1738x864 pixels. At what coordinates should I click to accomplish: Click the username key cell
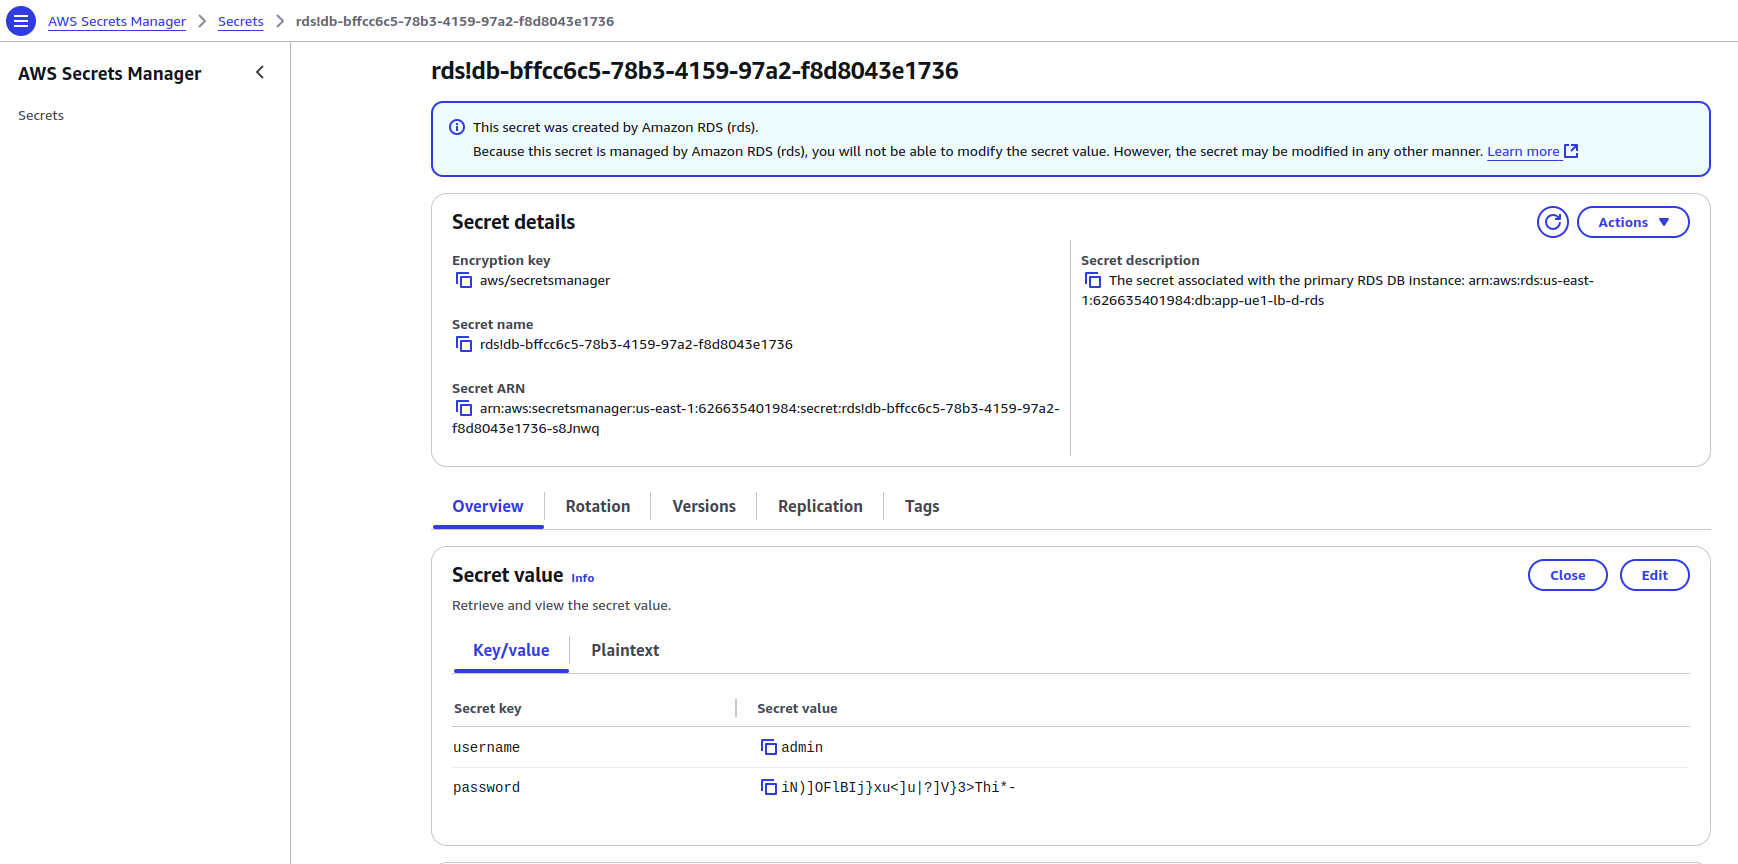[x=486, y=747]
